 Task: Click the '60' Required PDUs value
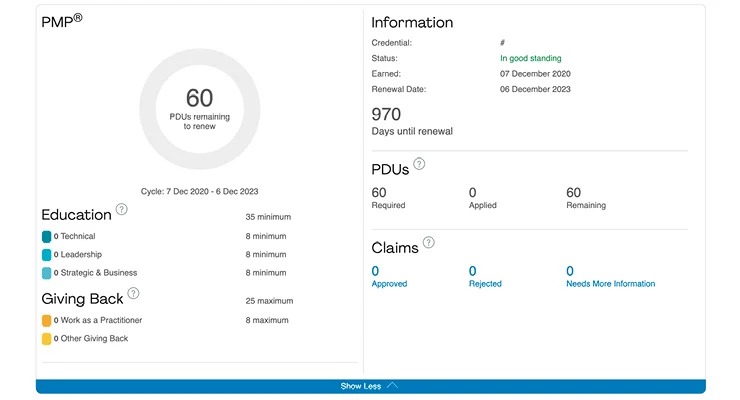379,192
